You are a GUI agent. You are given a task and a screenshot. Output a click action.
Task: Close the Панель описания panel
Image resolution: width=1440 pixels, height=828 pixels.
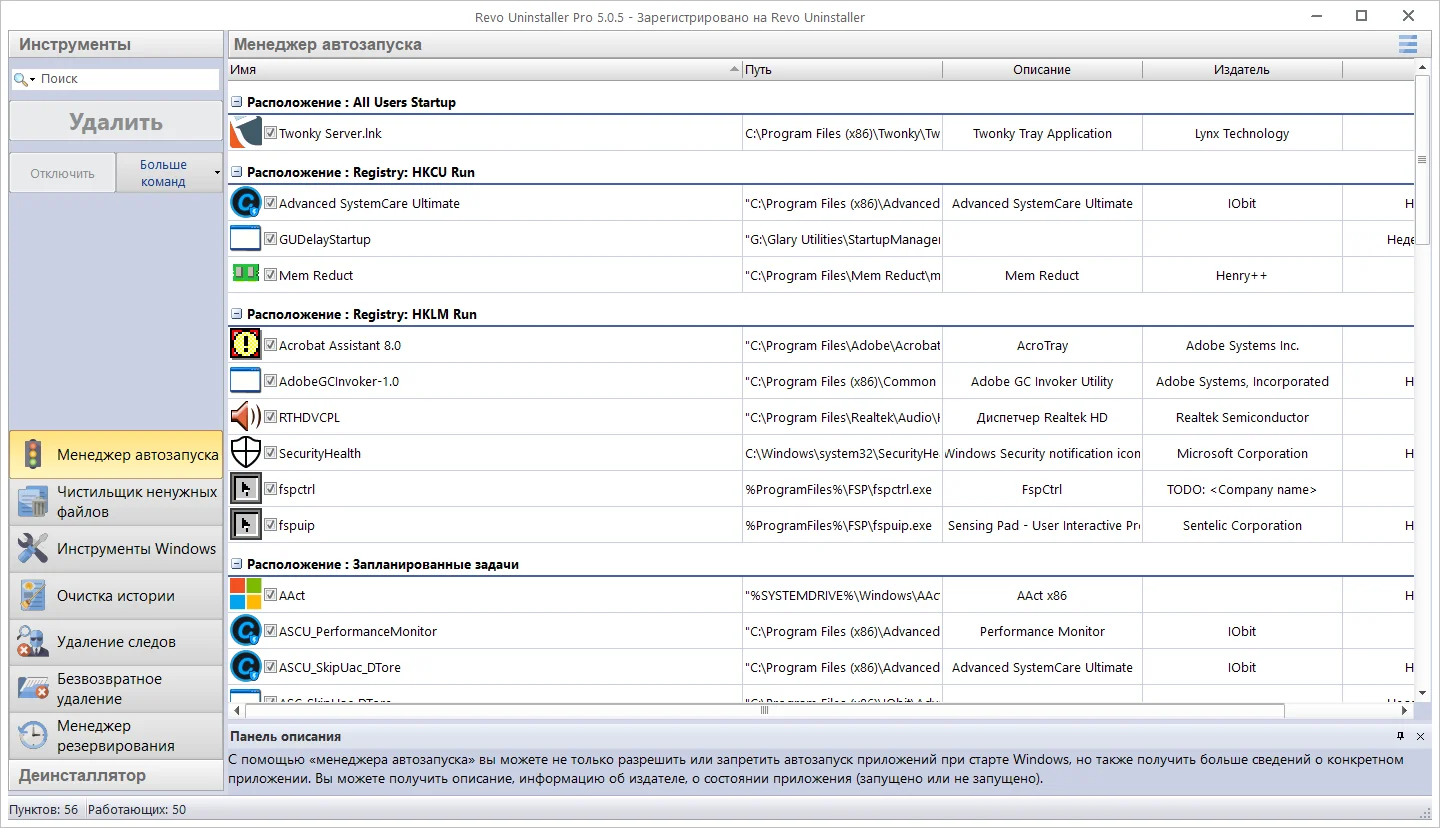point(1420,736)
